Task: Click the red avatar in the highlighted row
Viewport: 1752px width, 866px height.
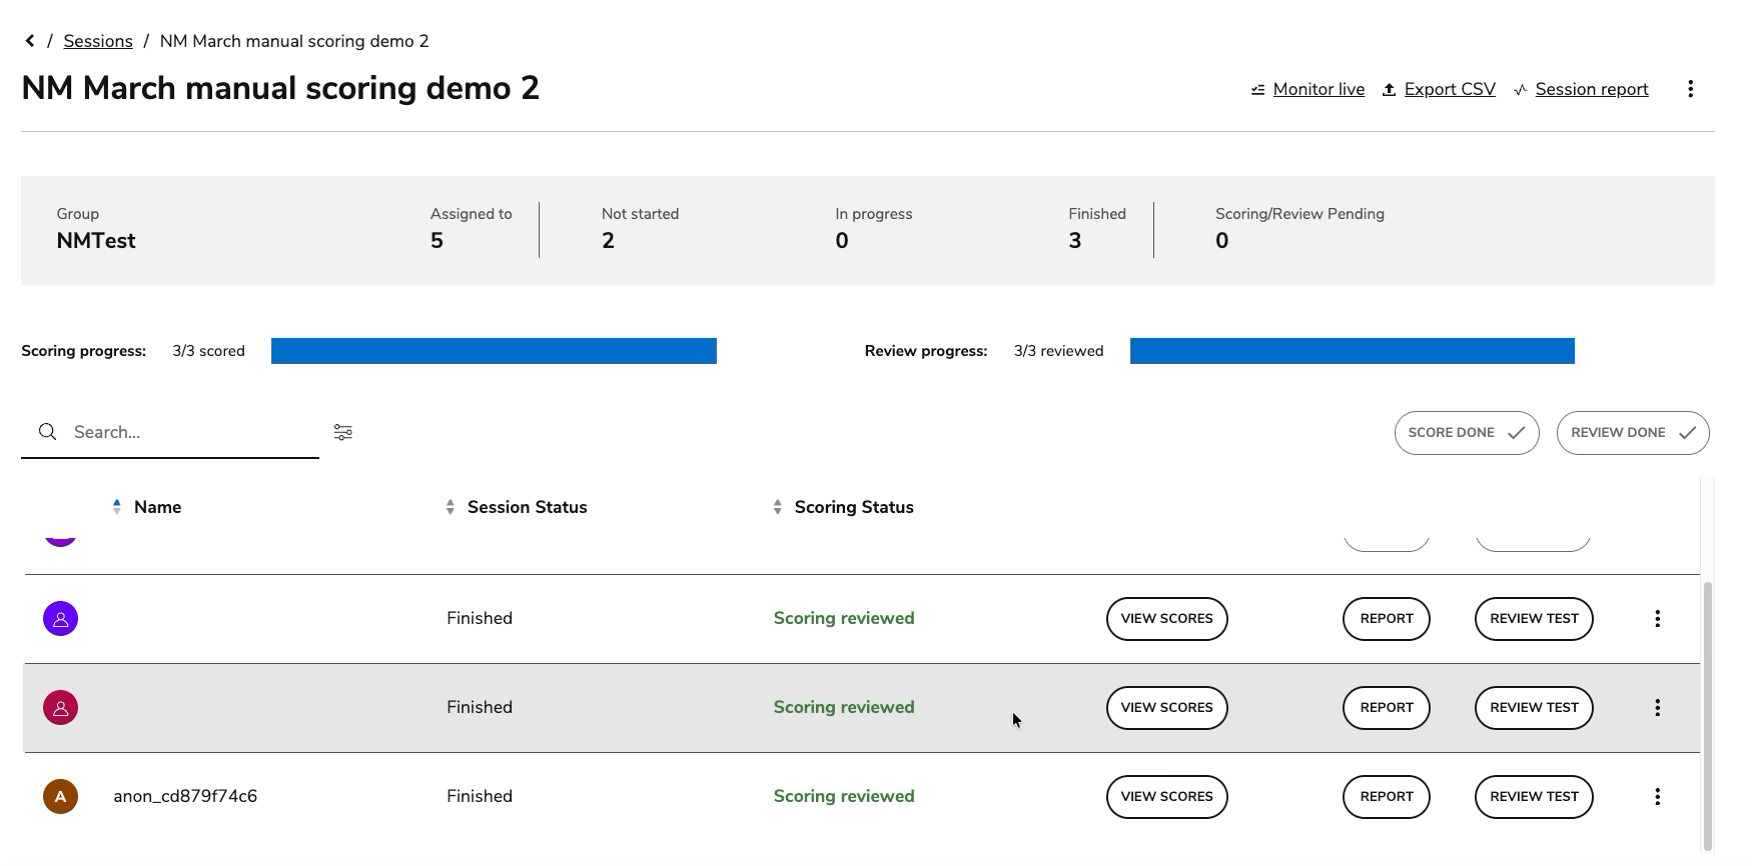Action: (61, 708)
